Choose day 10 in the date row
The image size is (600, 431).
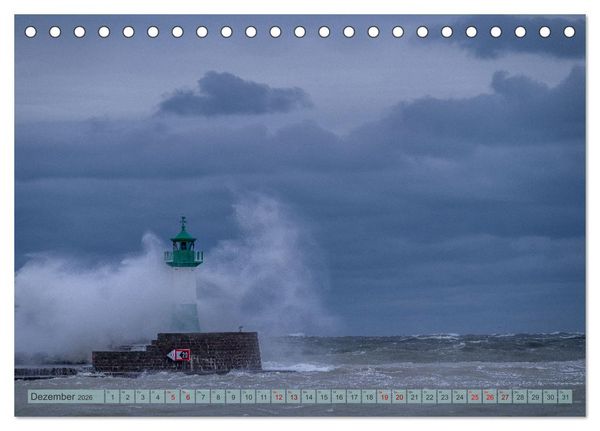248,397
